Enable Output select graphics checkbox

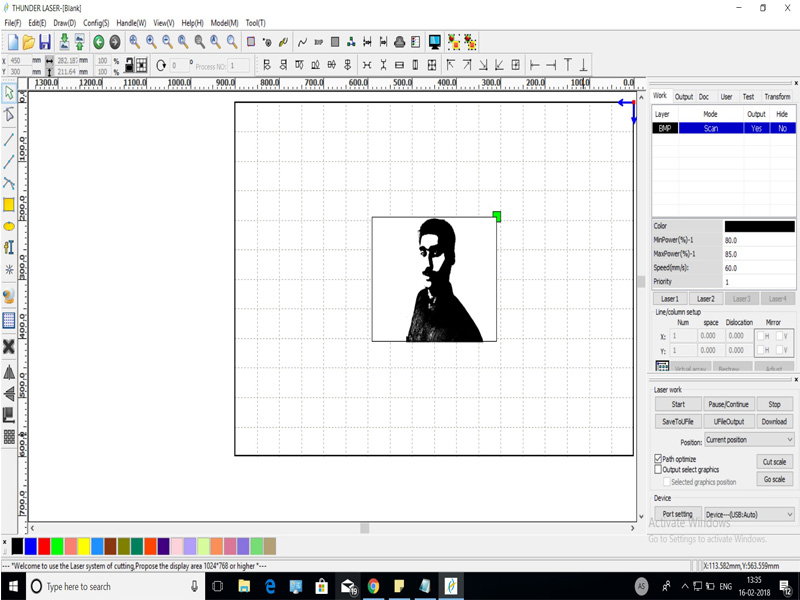click(658, 470)
